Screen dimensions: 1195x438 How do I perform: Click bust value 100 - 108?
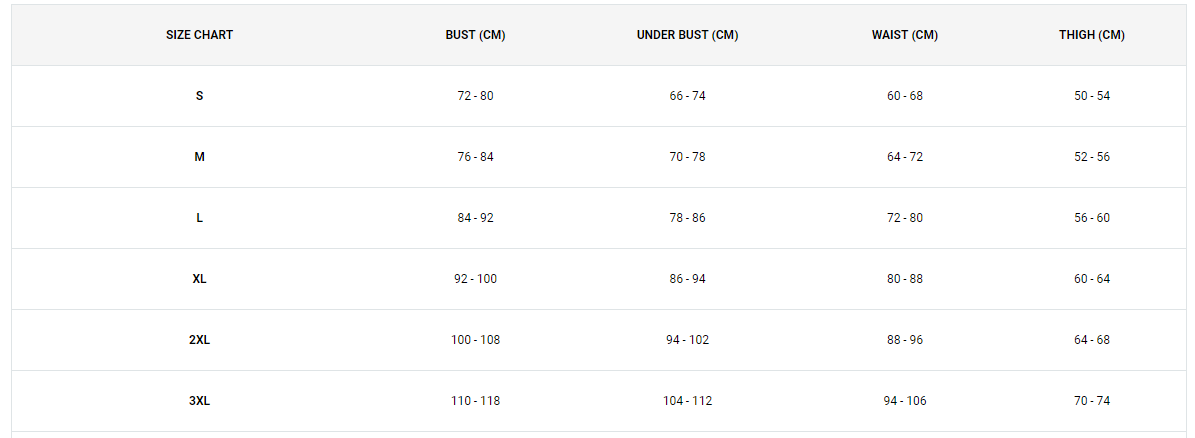pos(476,340)
